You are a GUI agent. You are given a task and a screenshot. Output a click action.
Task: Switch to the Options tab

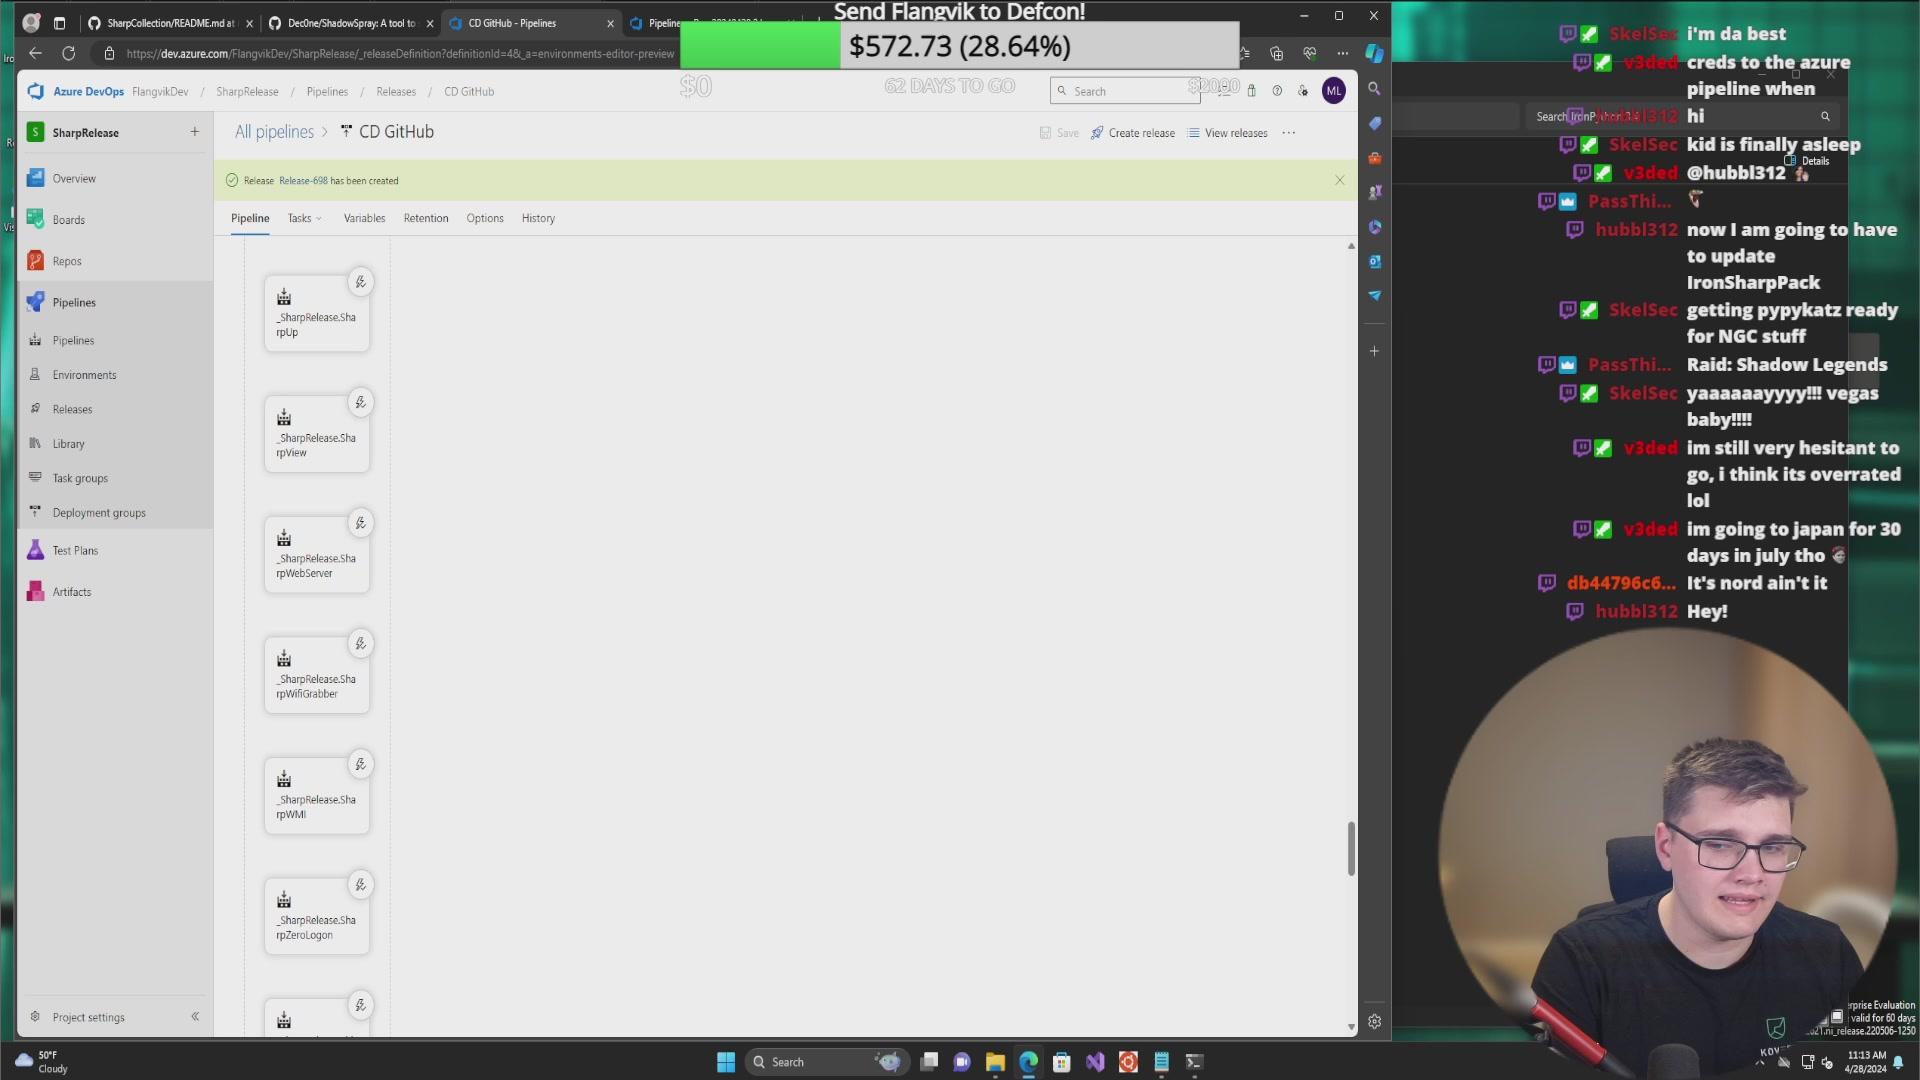click(x=485, y=218)
